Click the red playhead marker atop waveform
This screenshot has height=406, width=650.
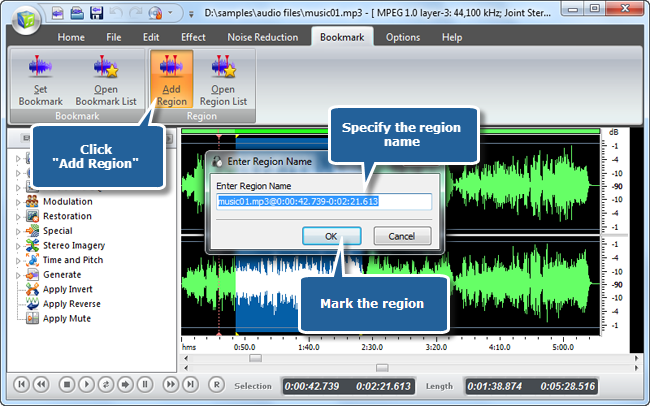point(219,136)
